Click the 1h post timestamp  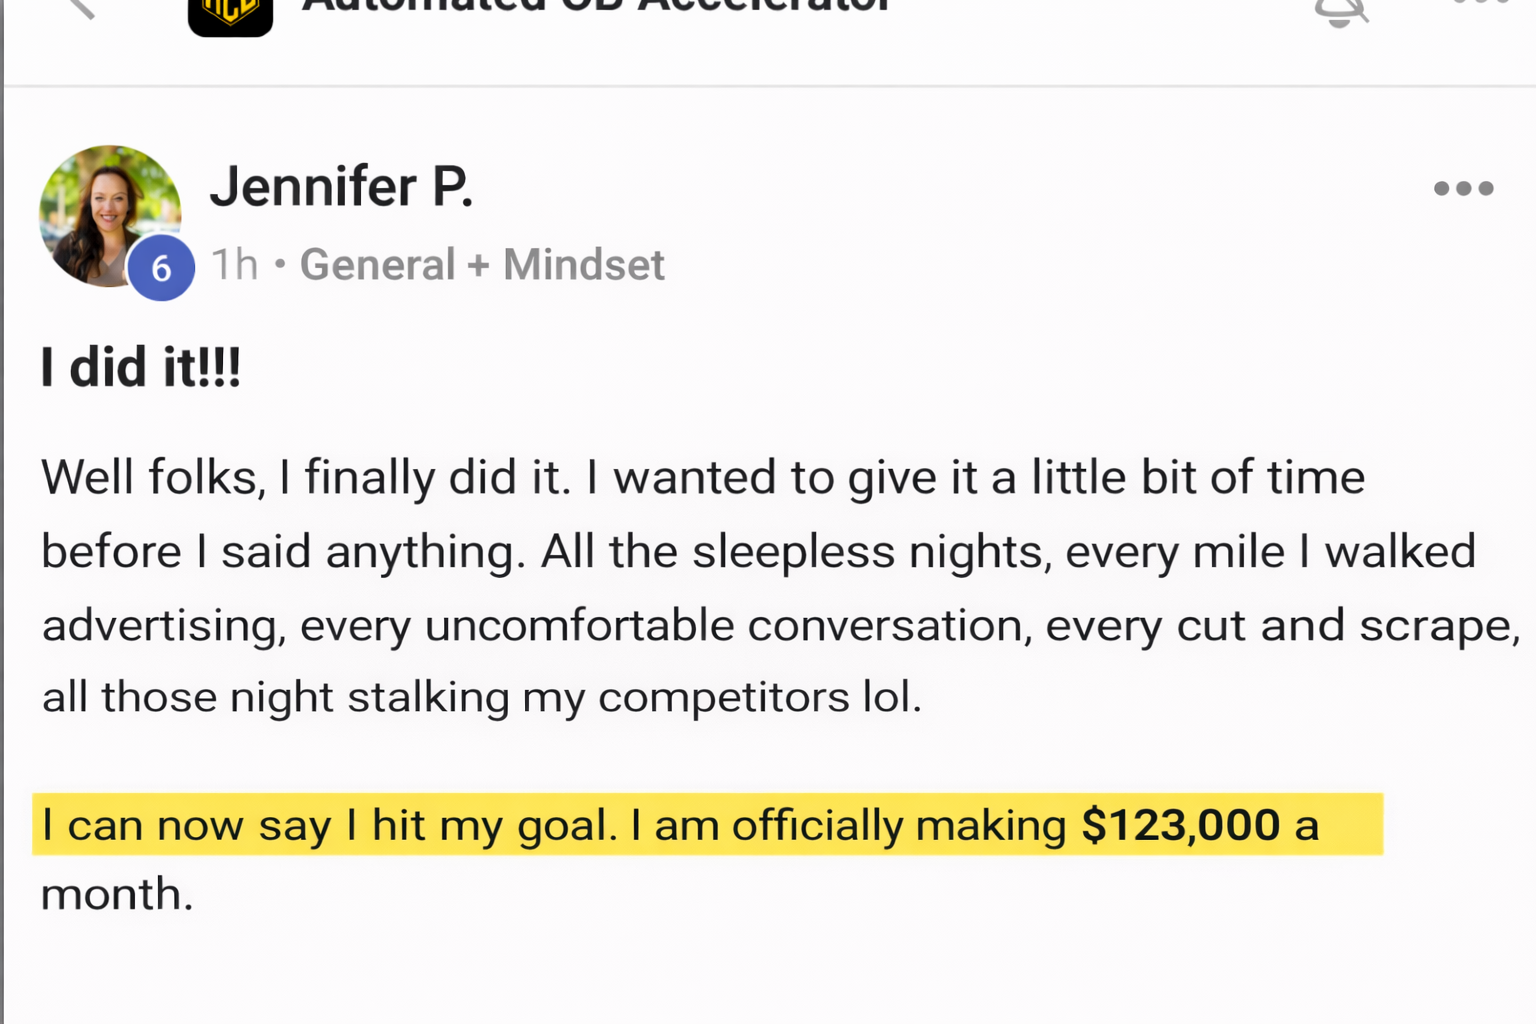pyautogui.click(x=234, y=265)
